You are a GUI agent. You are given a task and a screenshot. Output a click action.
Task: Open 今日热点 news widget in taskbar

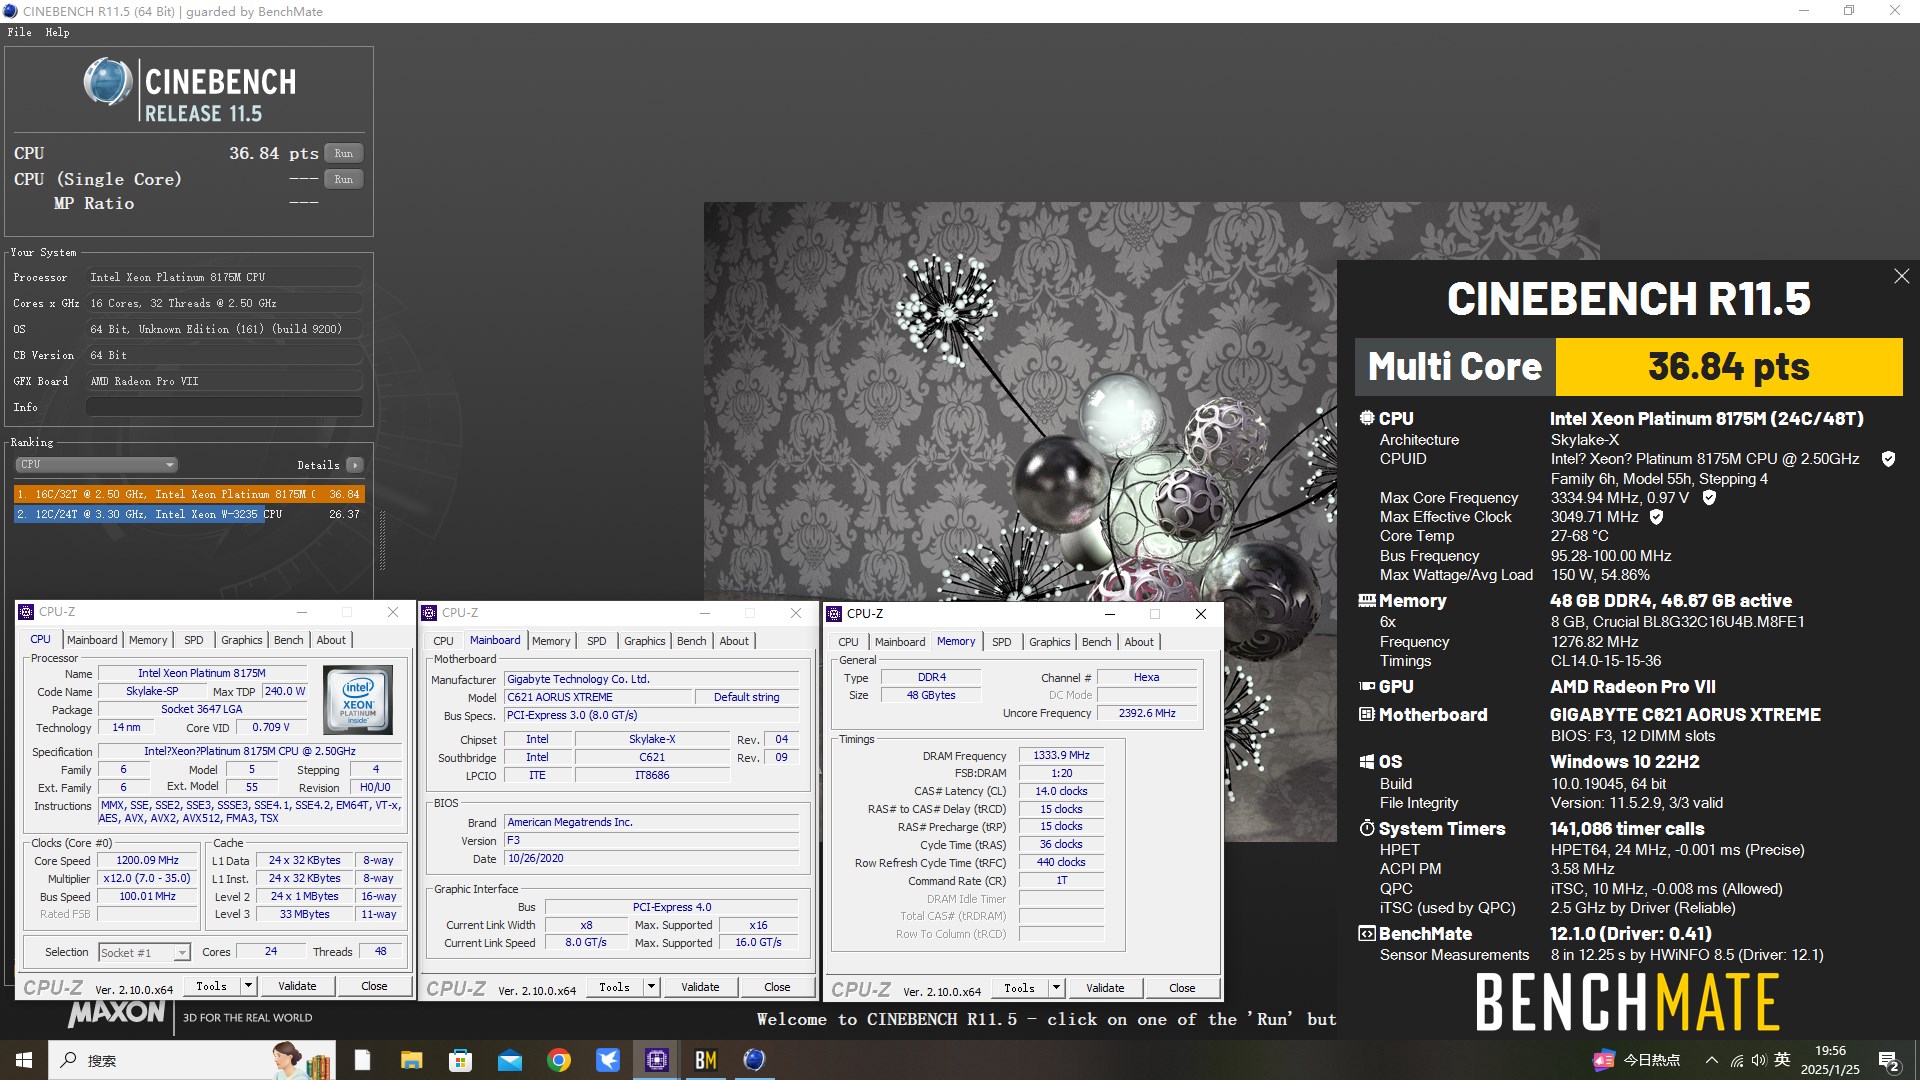point(1637,1060)
